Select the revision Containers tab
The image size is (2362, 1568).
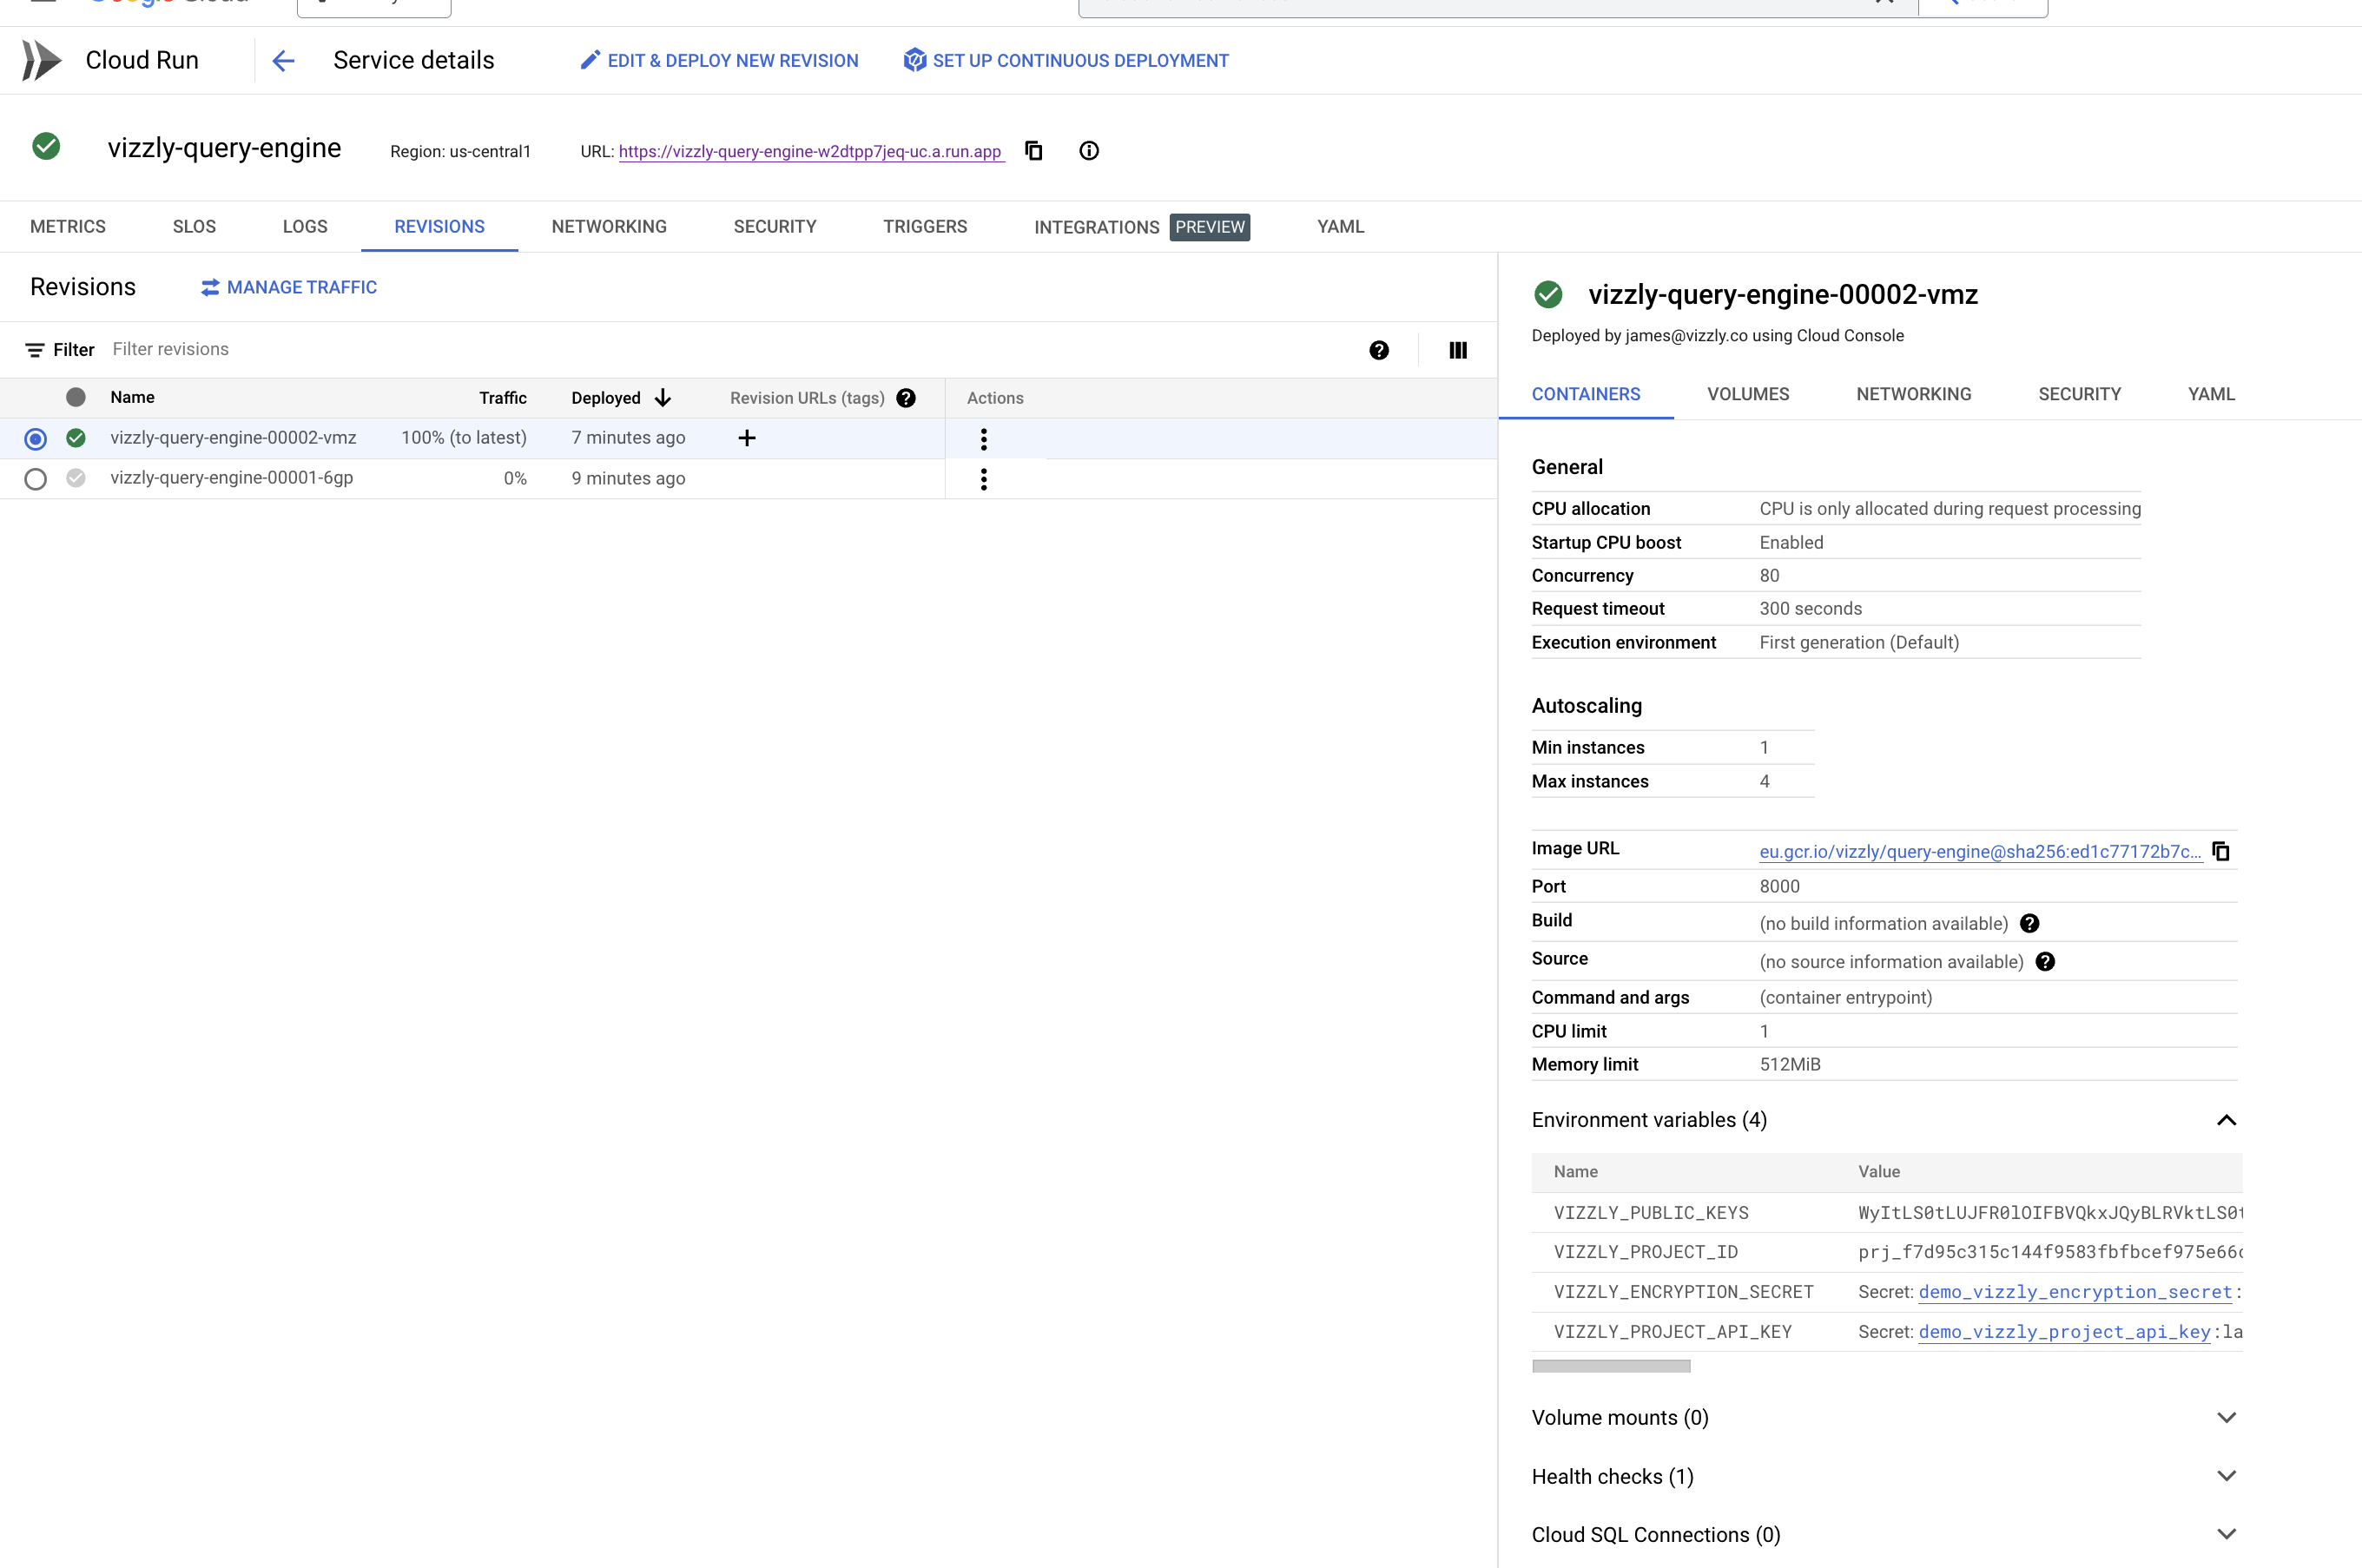coord(1586,394)
